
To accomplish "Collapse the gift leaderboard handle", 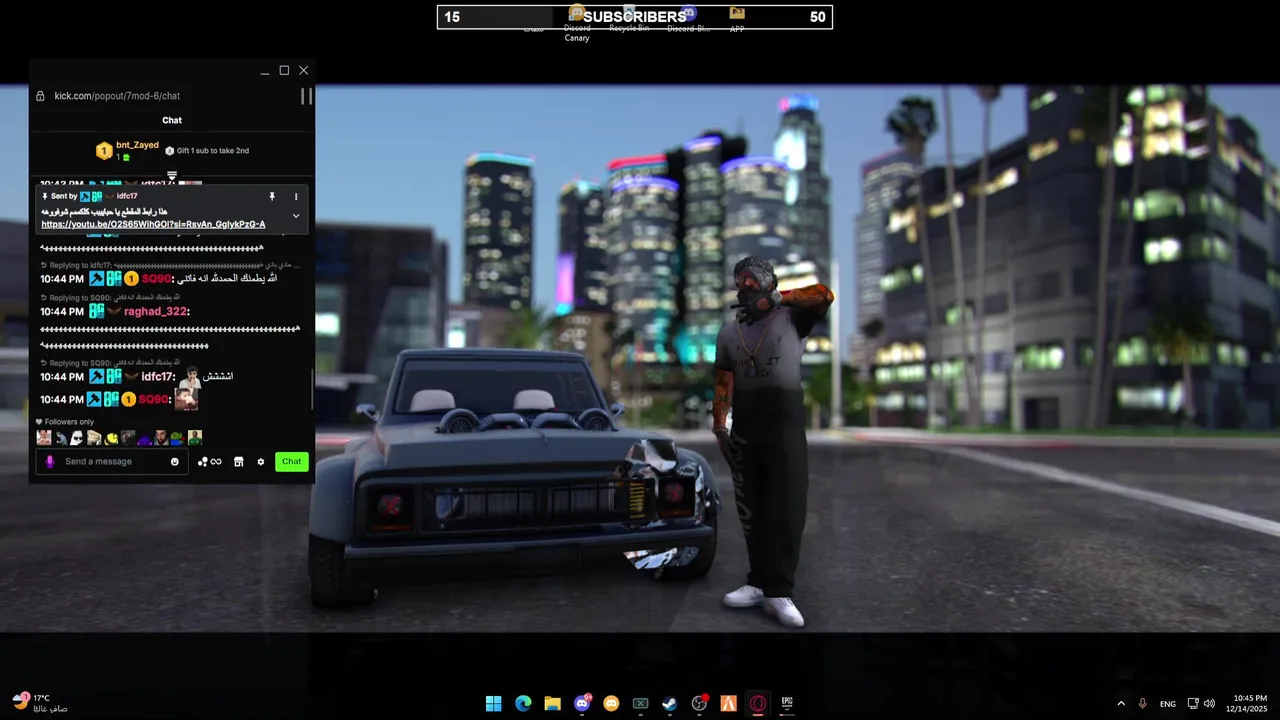I will tap(172, 176).
